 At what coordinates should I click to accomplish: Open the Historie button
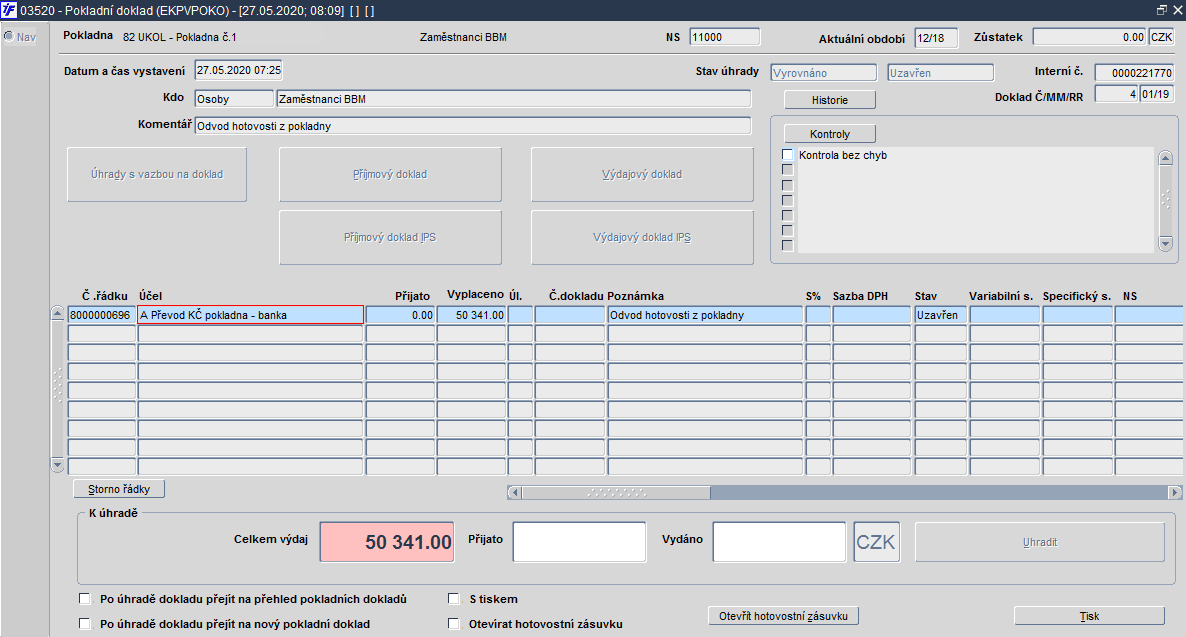pyautogui.click(x=830, y=100)
